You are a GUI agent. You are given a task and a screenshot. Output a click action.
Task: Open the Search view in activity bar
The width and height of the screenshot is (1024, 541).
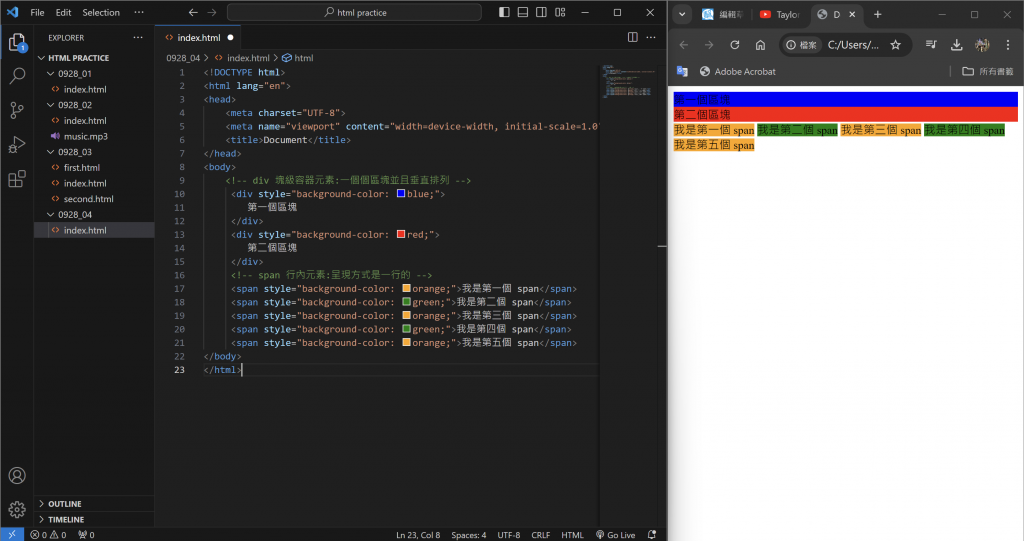click(17, 76)
